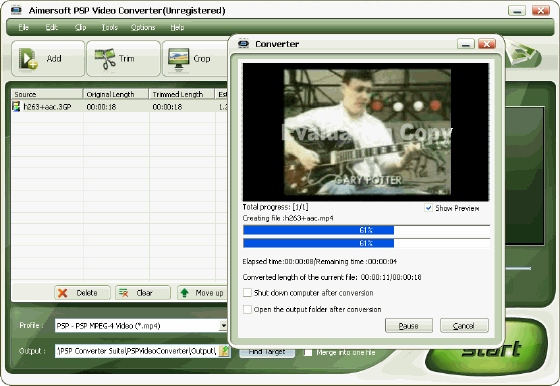The height and width of the screenshot is (386, 560).
Task: Open the Edit menu
Action: tap(51, 27)
